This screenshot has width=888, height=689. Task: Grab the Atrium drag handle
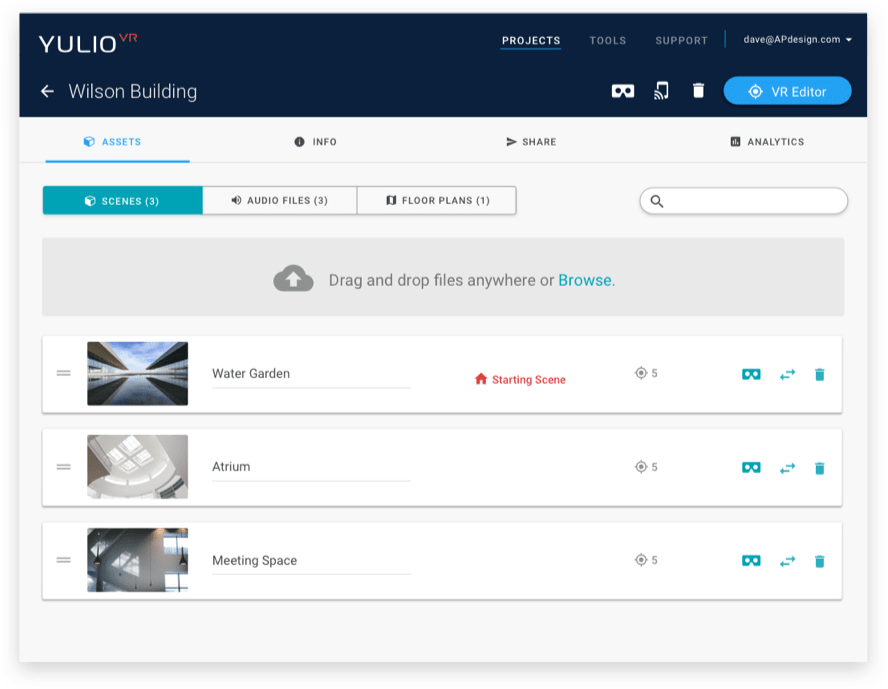pos(63,467)
